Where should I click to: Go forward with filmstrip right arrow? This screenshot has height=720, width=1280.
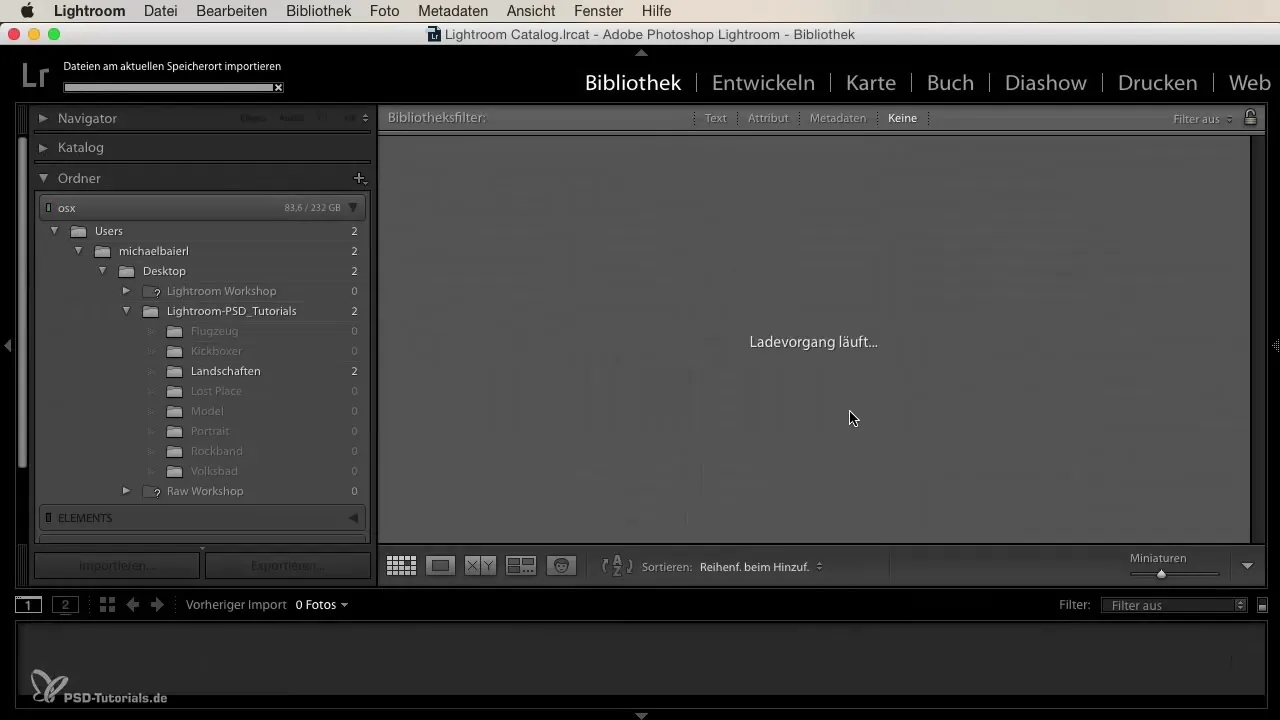(x=156, y=605)
